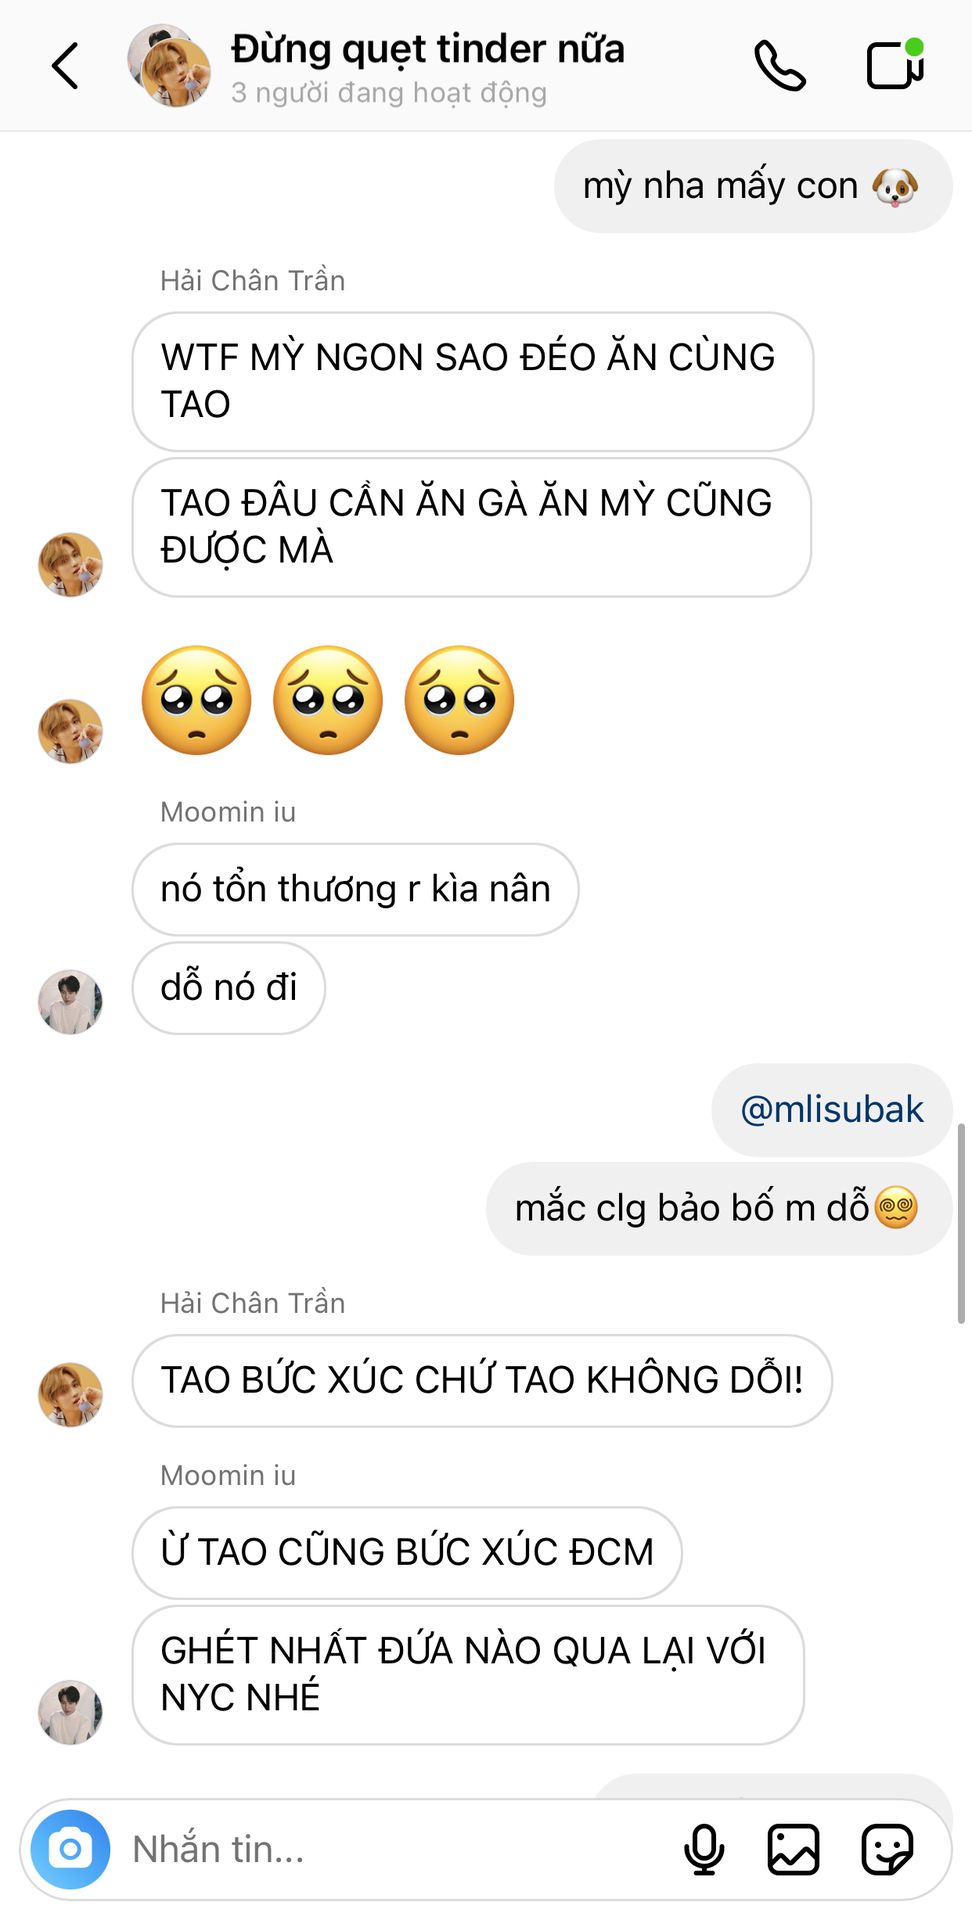Screen dimensions: 972x1920
Task: Open the blue camera button
Action: point(70,1849)
